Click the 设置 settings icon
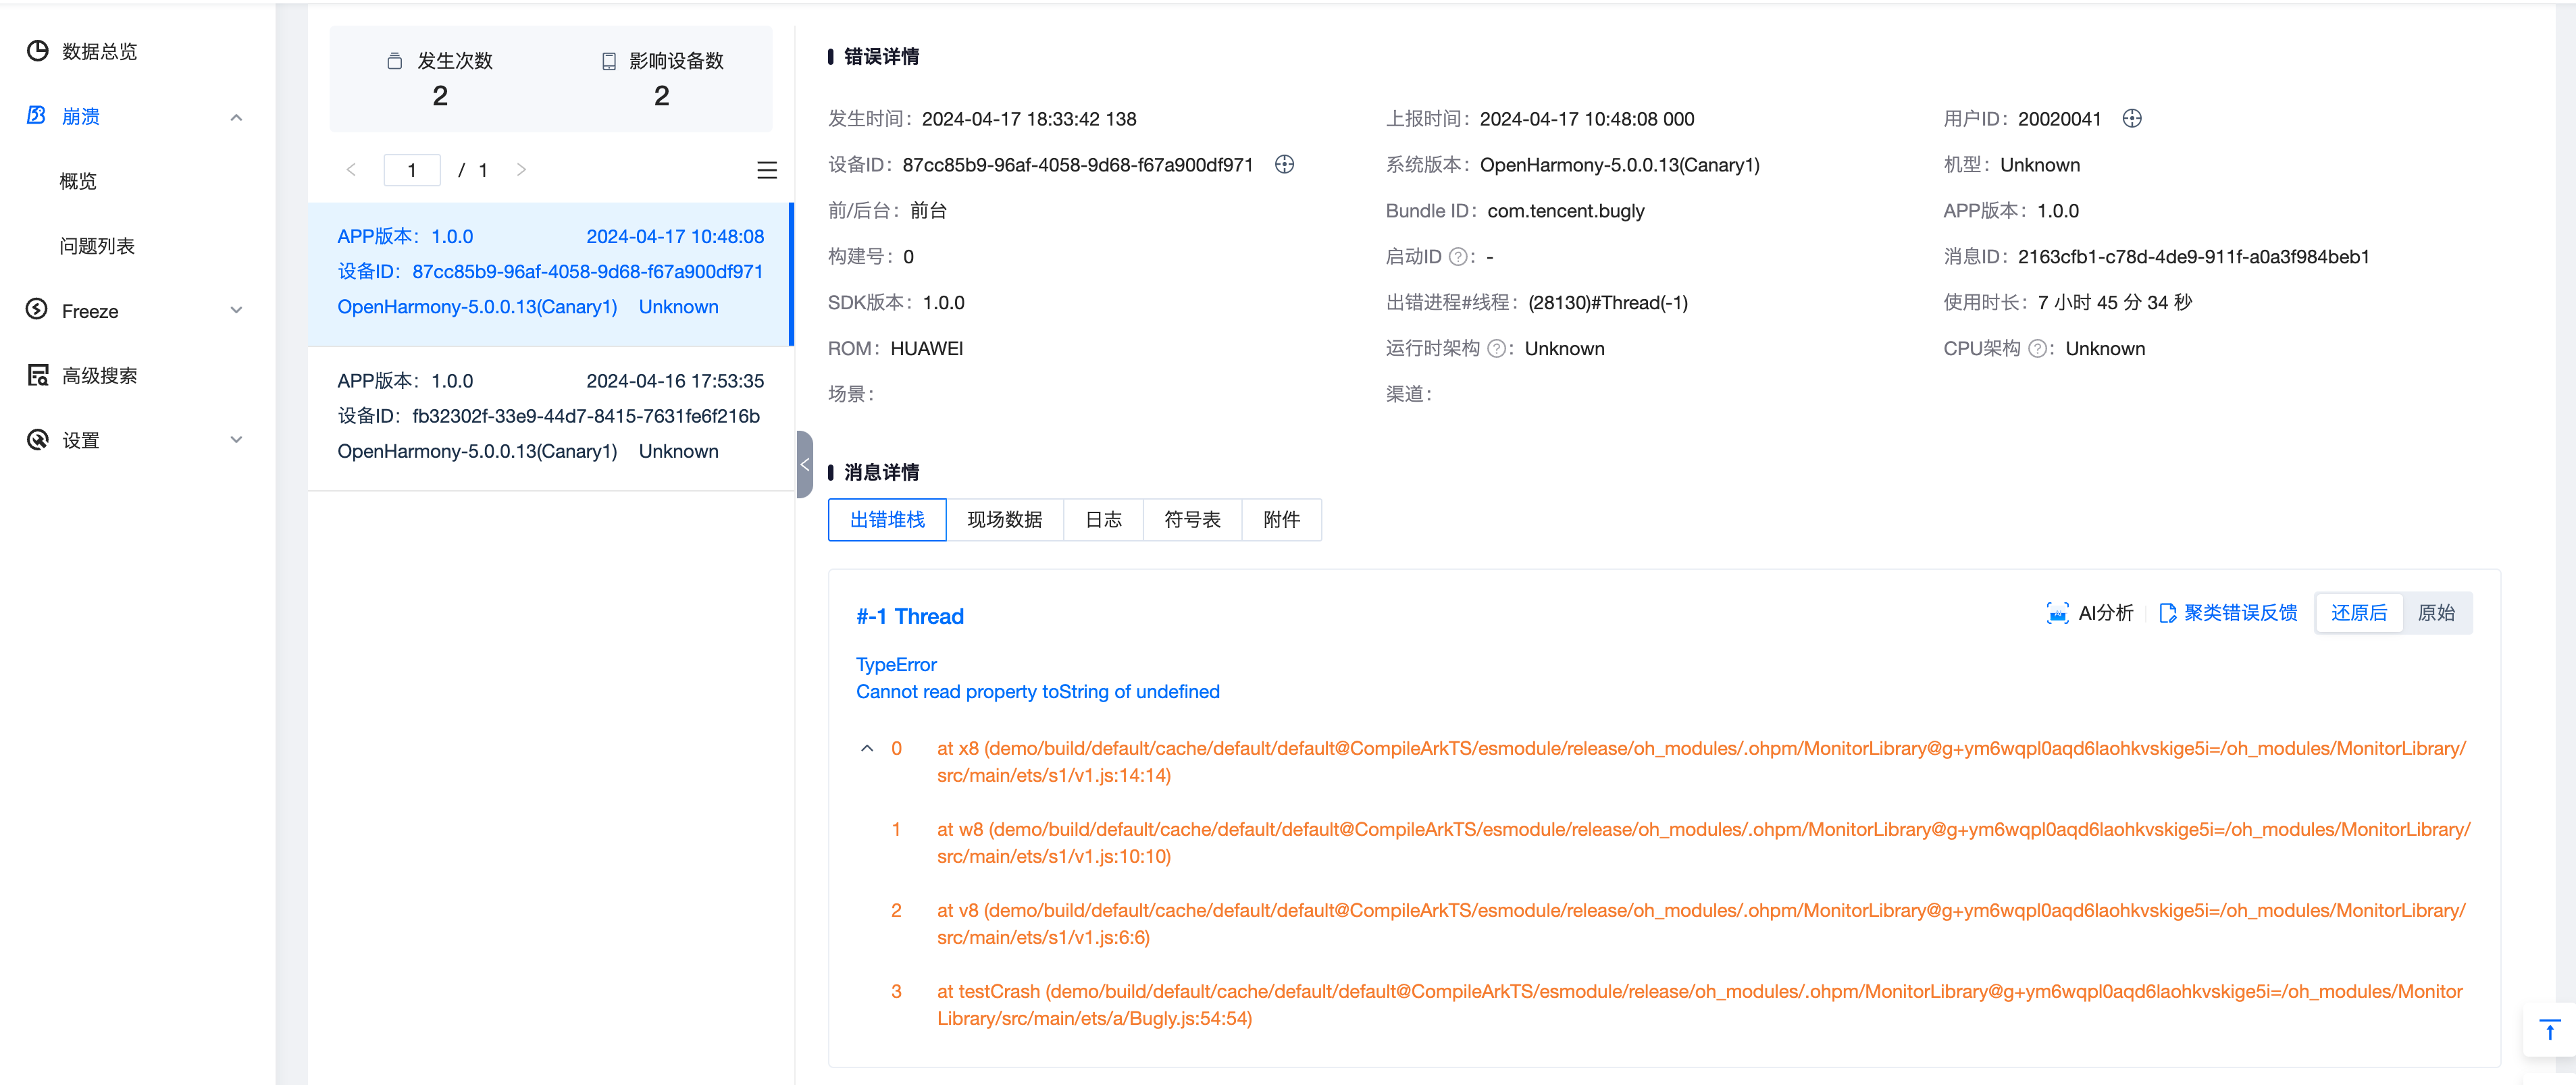The image size is (2576, 1085). (x=38, y=440)
